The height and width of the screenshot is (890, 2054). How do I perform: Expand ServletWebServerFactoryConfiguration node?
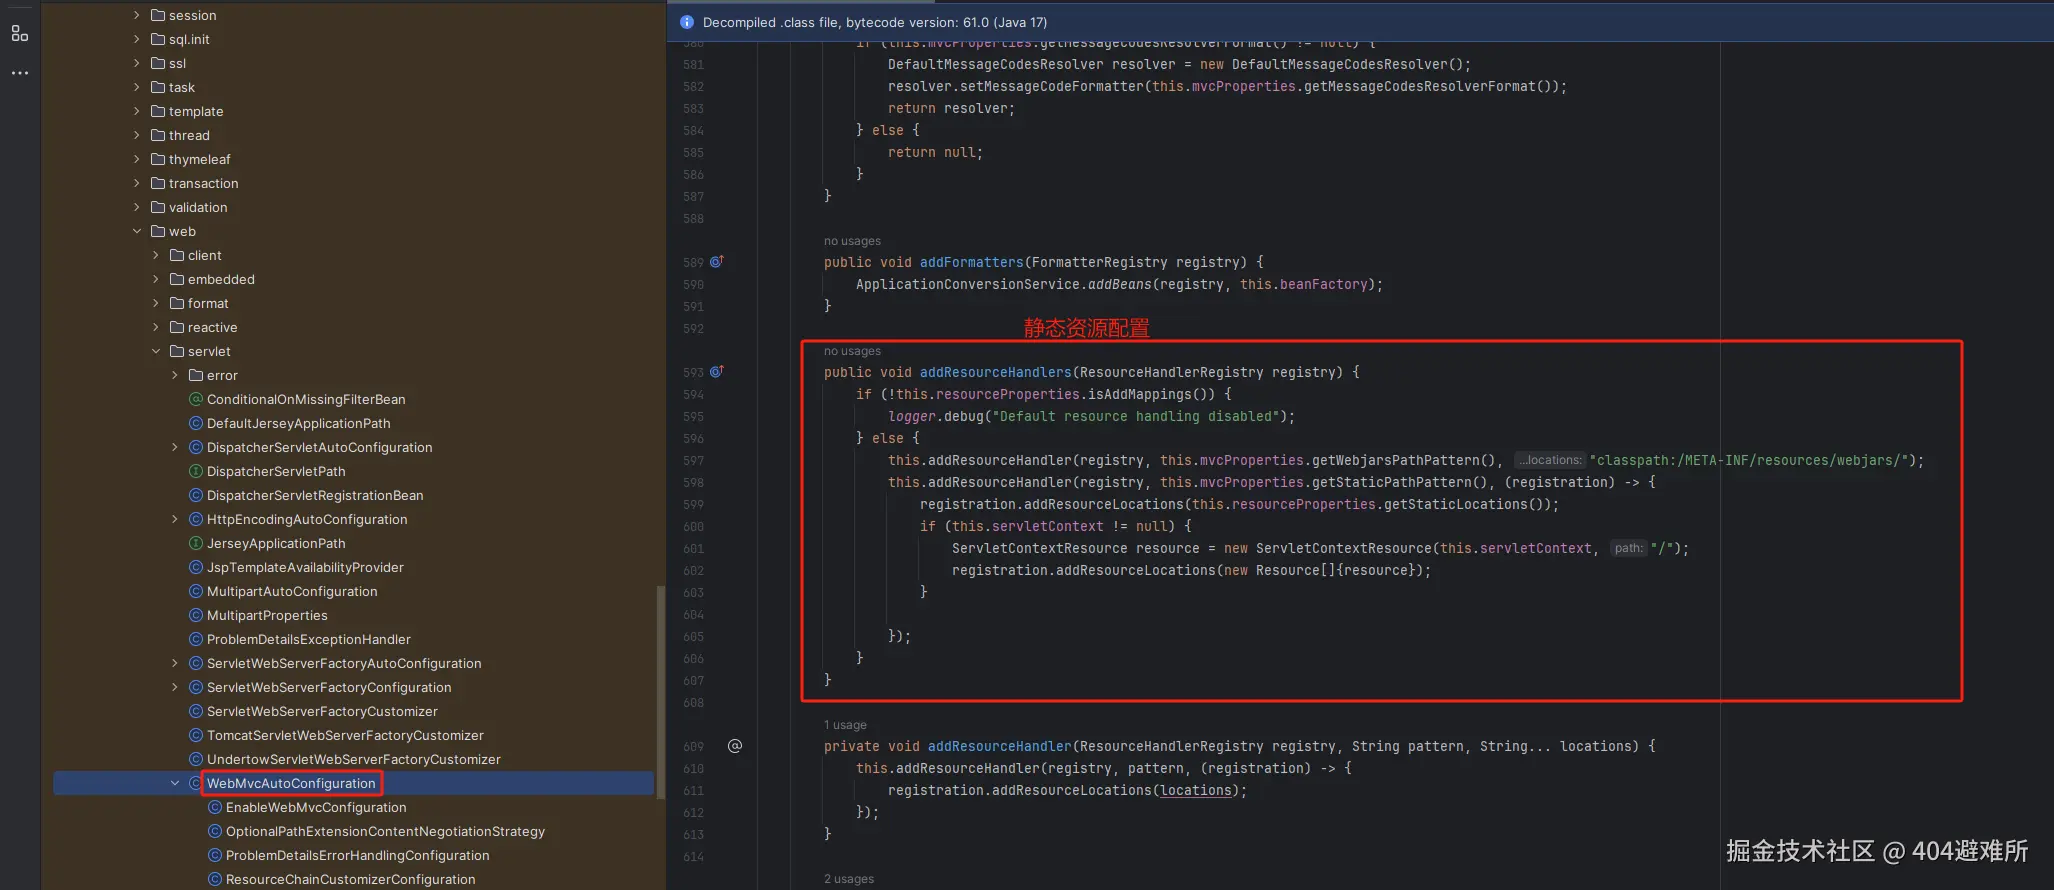[175, 687]
